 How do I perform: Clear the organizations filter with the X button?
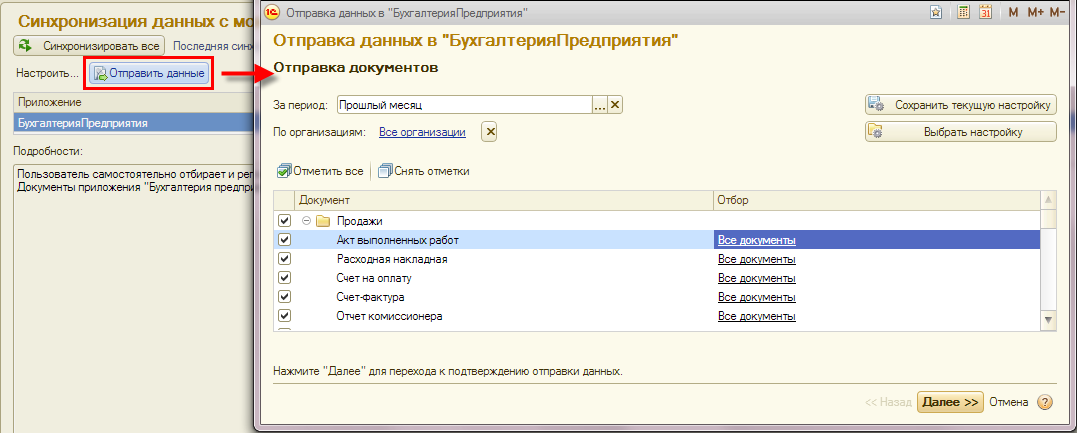(489, 132)
